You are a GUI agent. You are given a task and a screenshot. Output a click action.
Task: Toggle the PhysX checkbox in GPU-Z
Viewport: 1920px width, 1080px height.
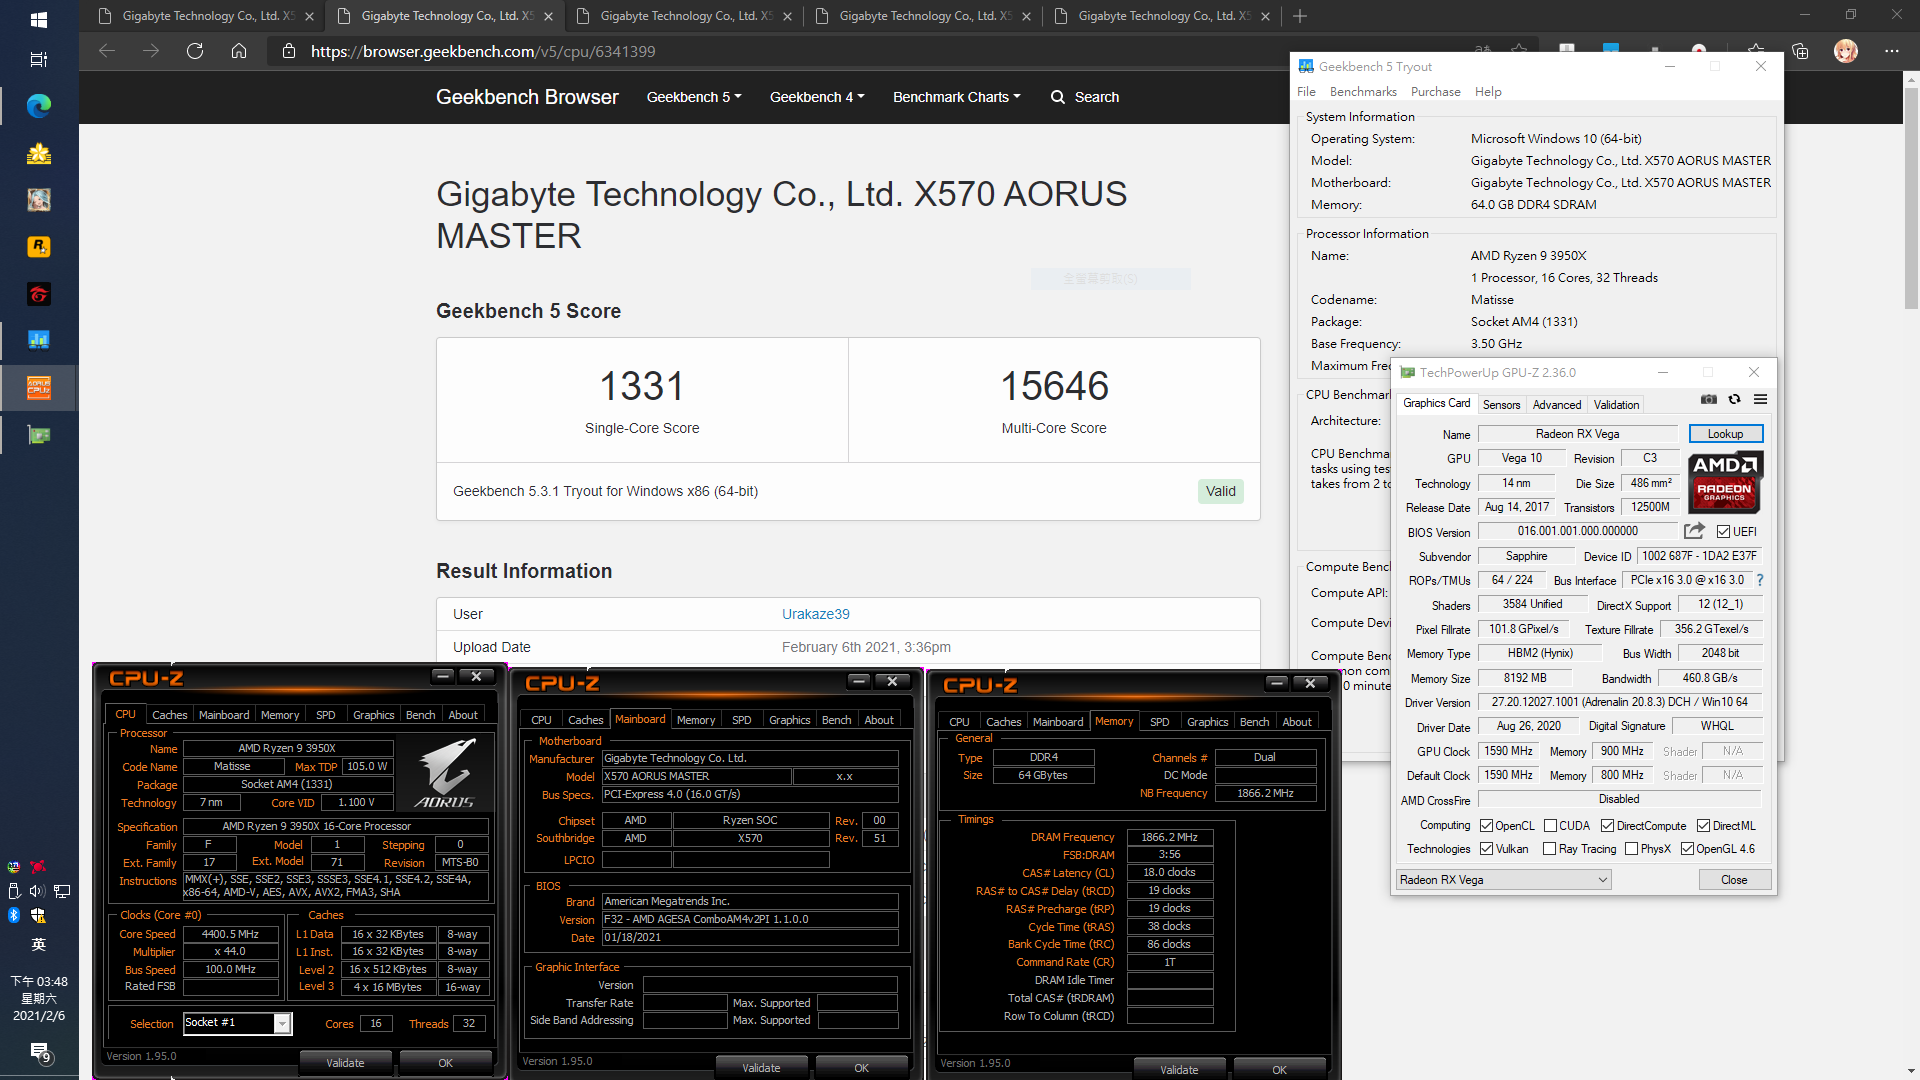[1632, 849]
